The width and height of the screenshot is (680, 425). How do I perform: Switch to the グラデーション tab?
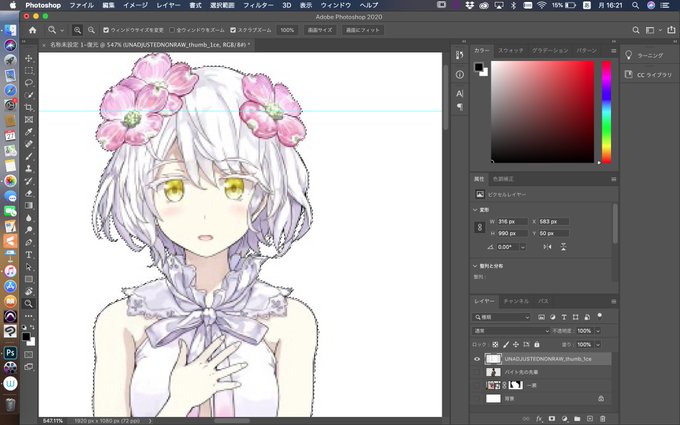click(x=550, y=51)
